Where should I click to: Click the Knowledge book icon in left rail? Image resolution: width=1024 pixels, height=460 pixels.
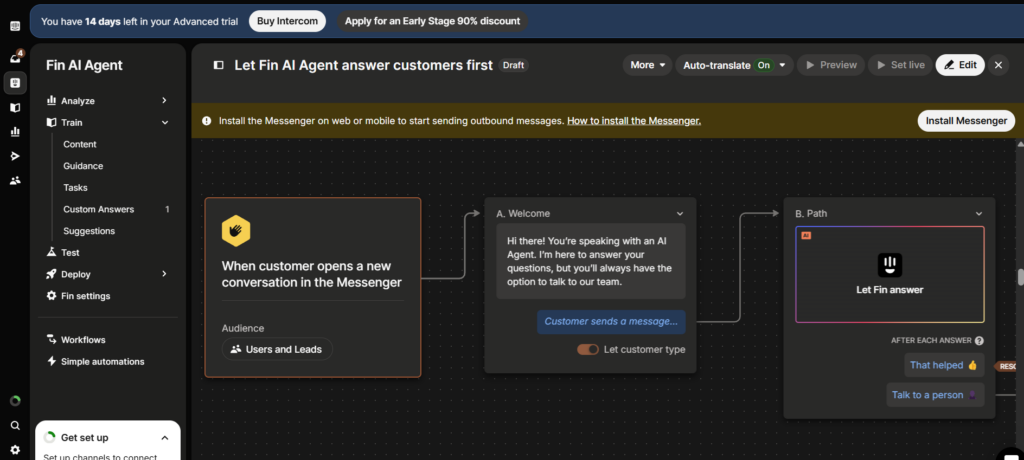pyautogui.click(x=15, y=107)
